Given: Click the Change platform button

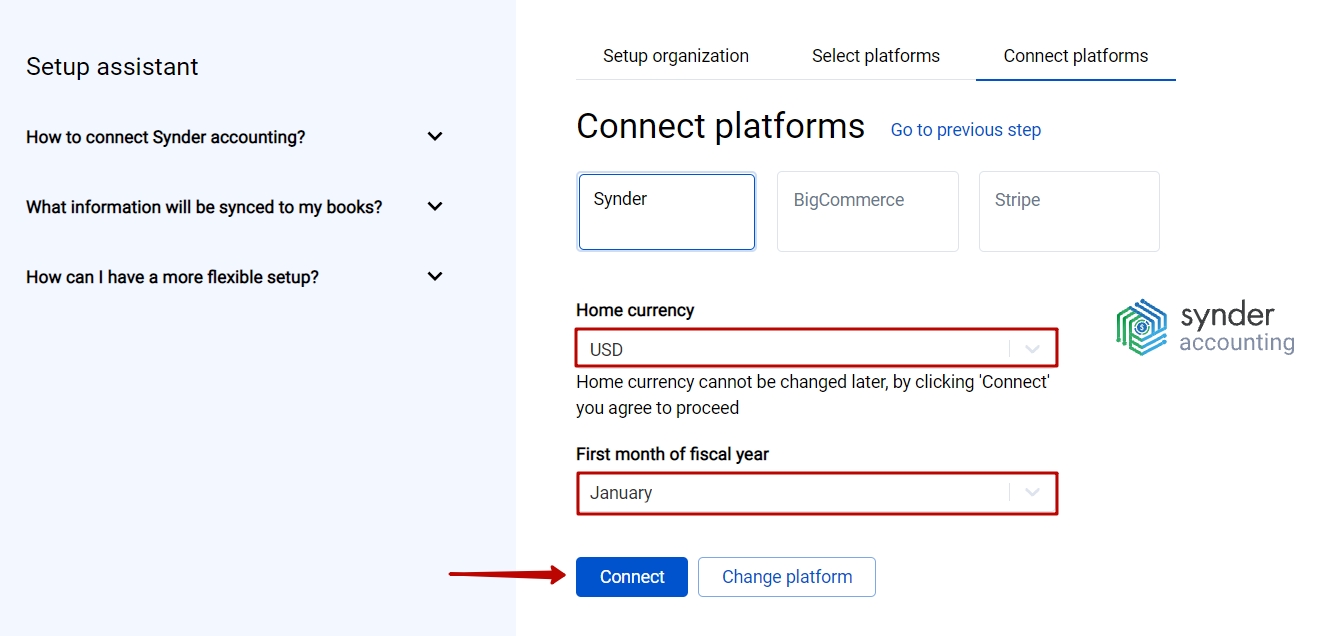Looking at the screenshot, I should (787, 577).
